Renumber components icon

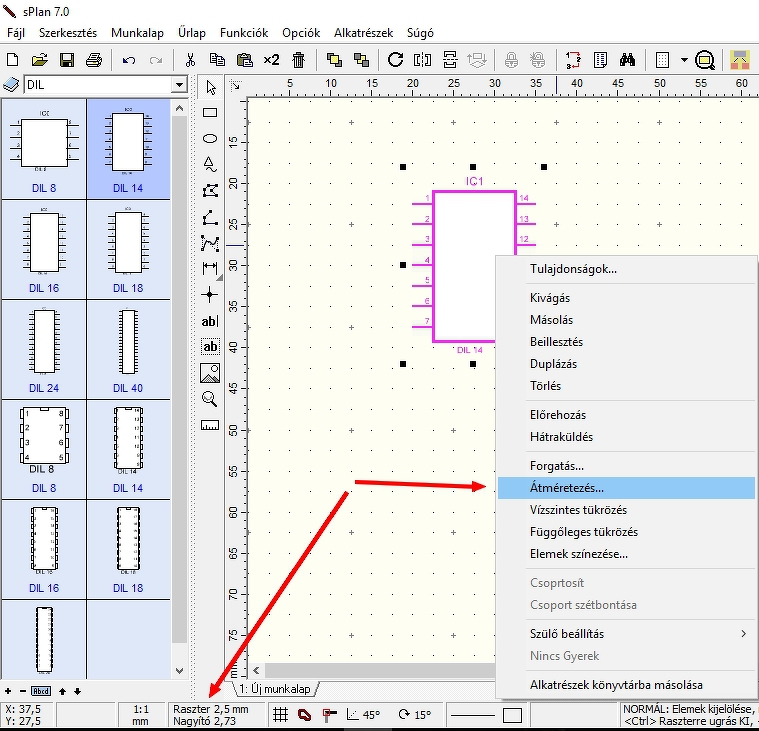[573, 60]
